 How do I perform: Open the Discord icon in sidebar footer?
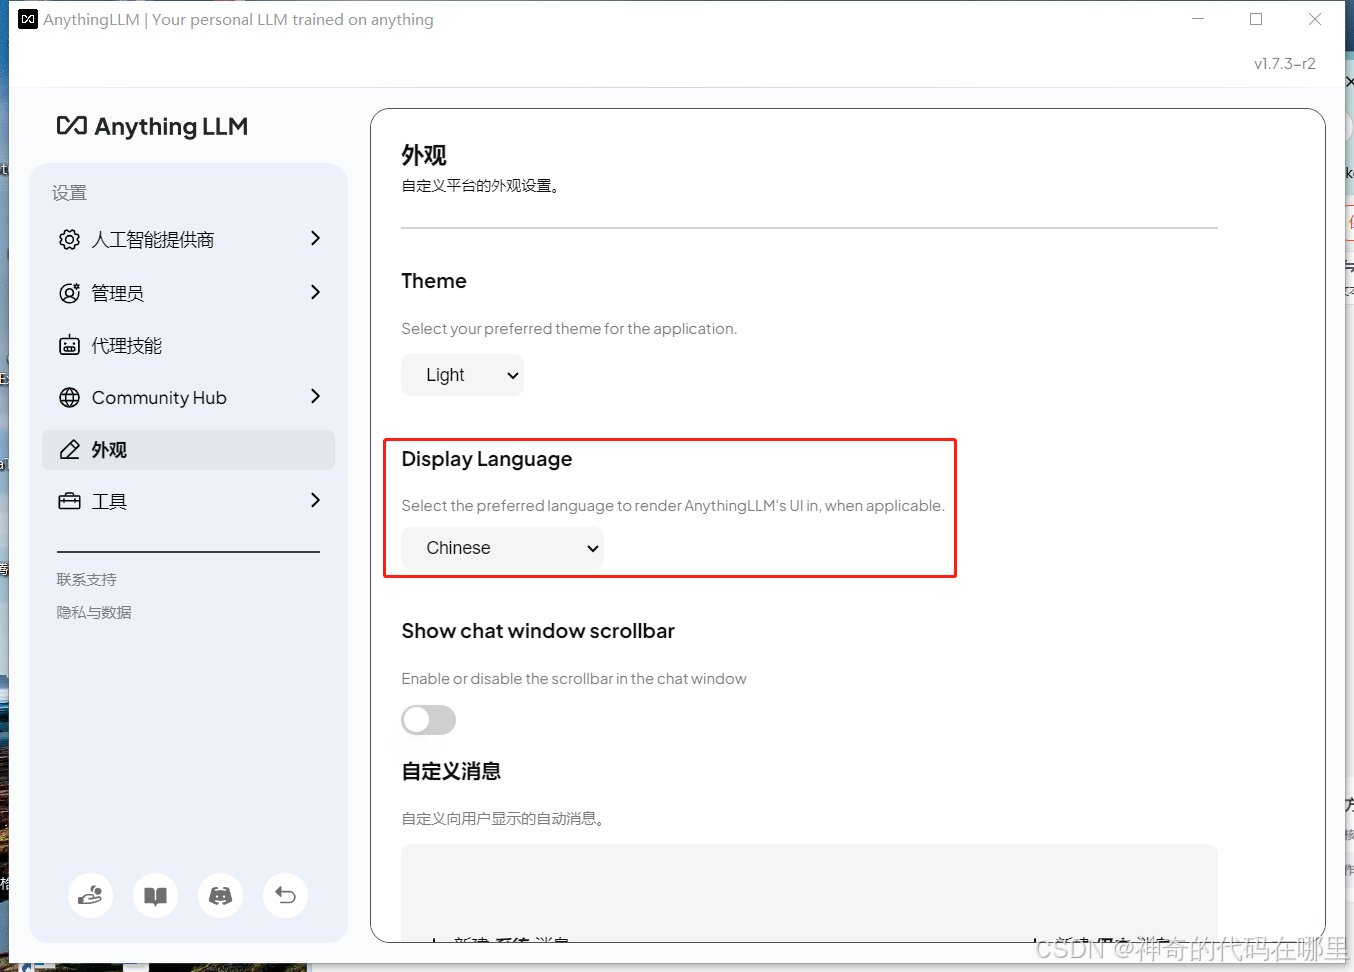coord(220,895)
